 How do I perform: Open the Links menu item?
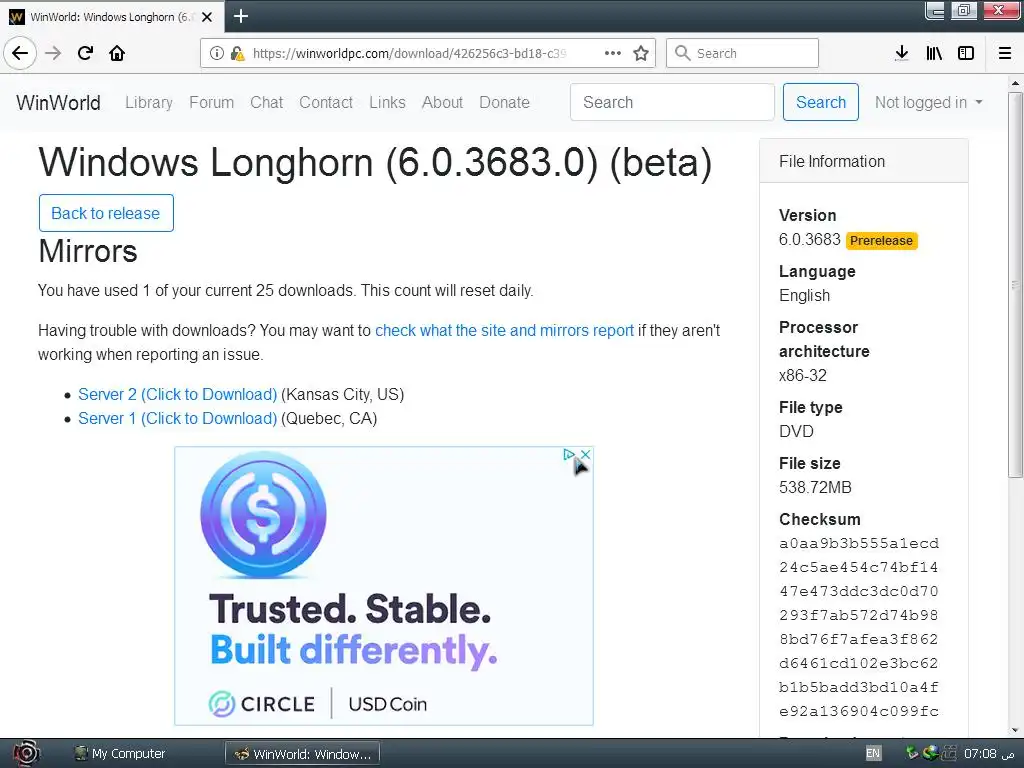387,103
